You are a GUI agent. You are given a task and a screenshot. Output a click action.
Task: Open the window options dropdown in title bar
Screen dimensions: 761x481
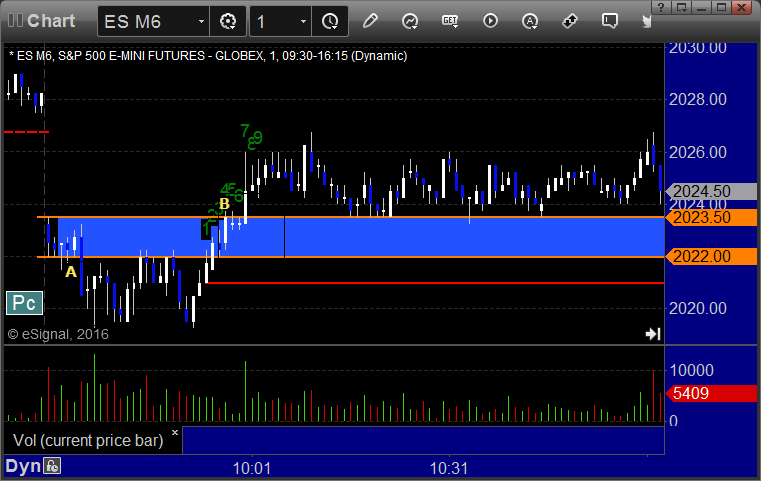pos(681,7)
